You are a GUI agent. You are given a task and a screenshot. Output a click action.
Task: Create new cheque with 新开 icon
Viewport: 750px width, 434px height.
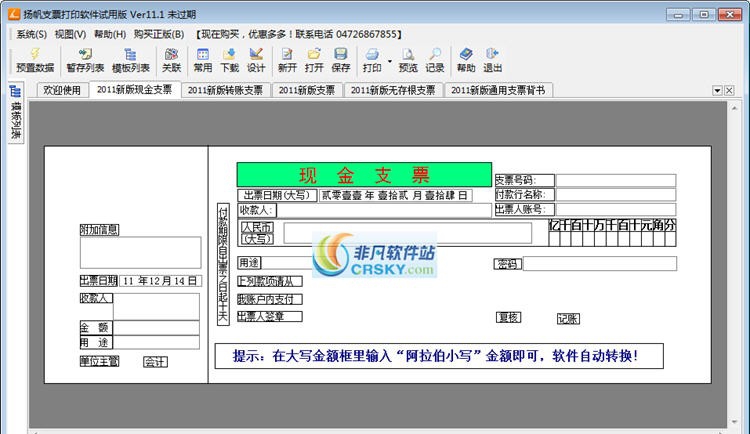(287, 54)
